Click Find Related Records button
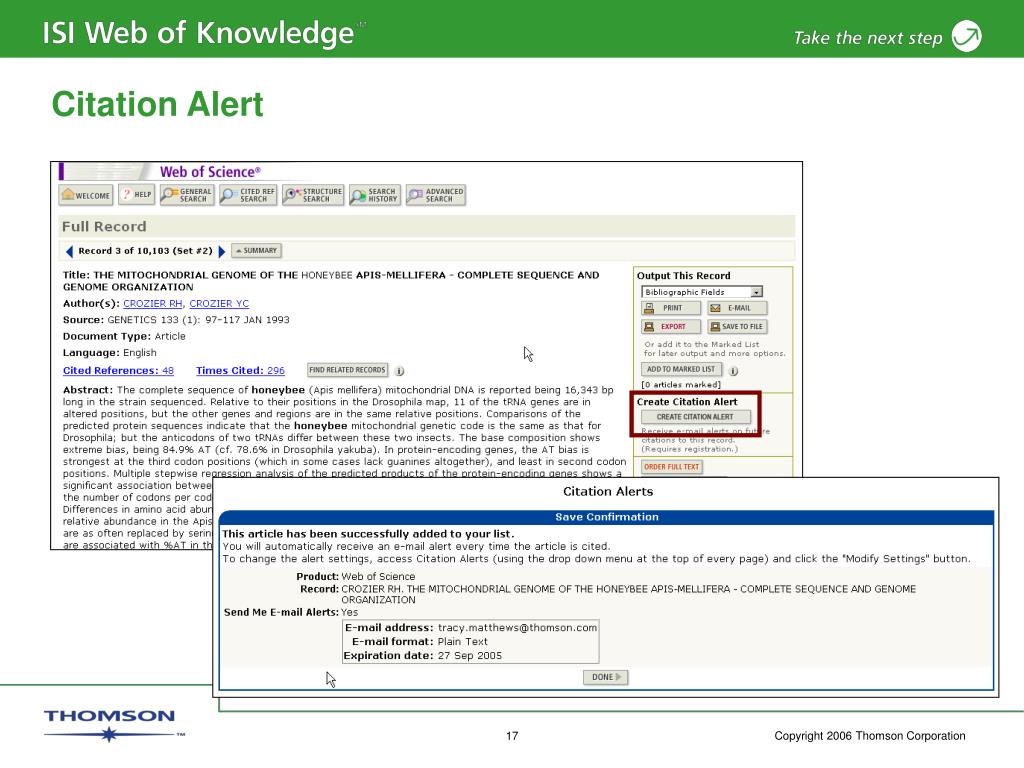Screen dimensions: 1024x768 (347, 370)
